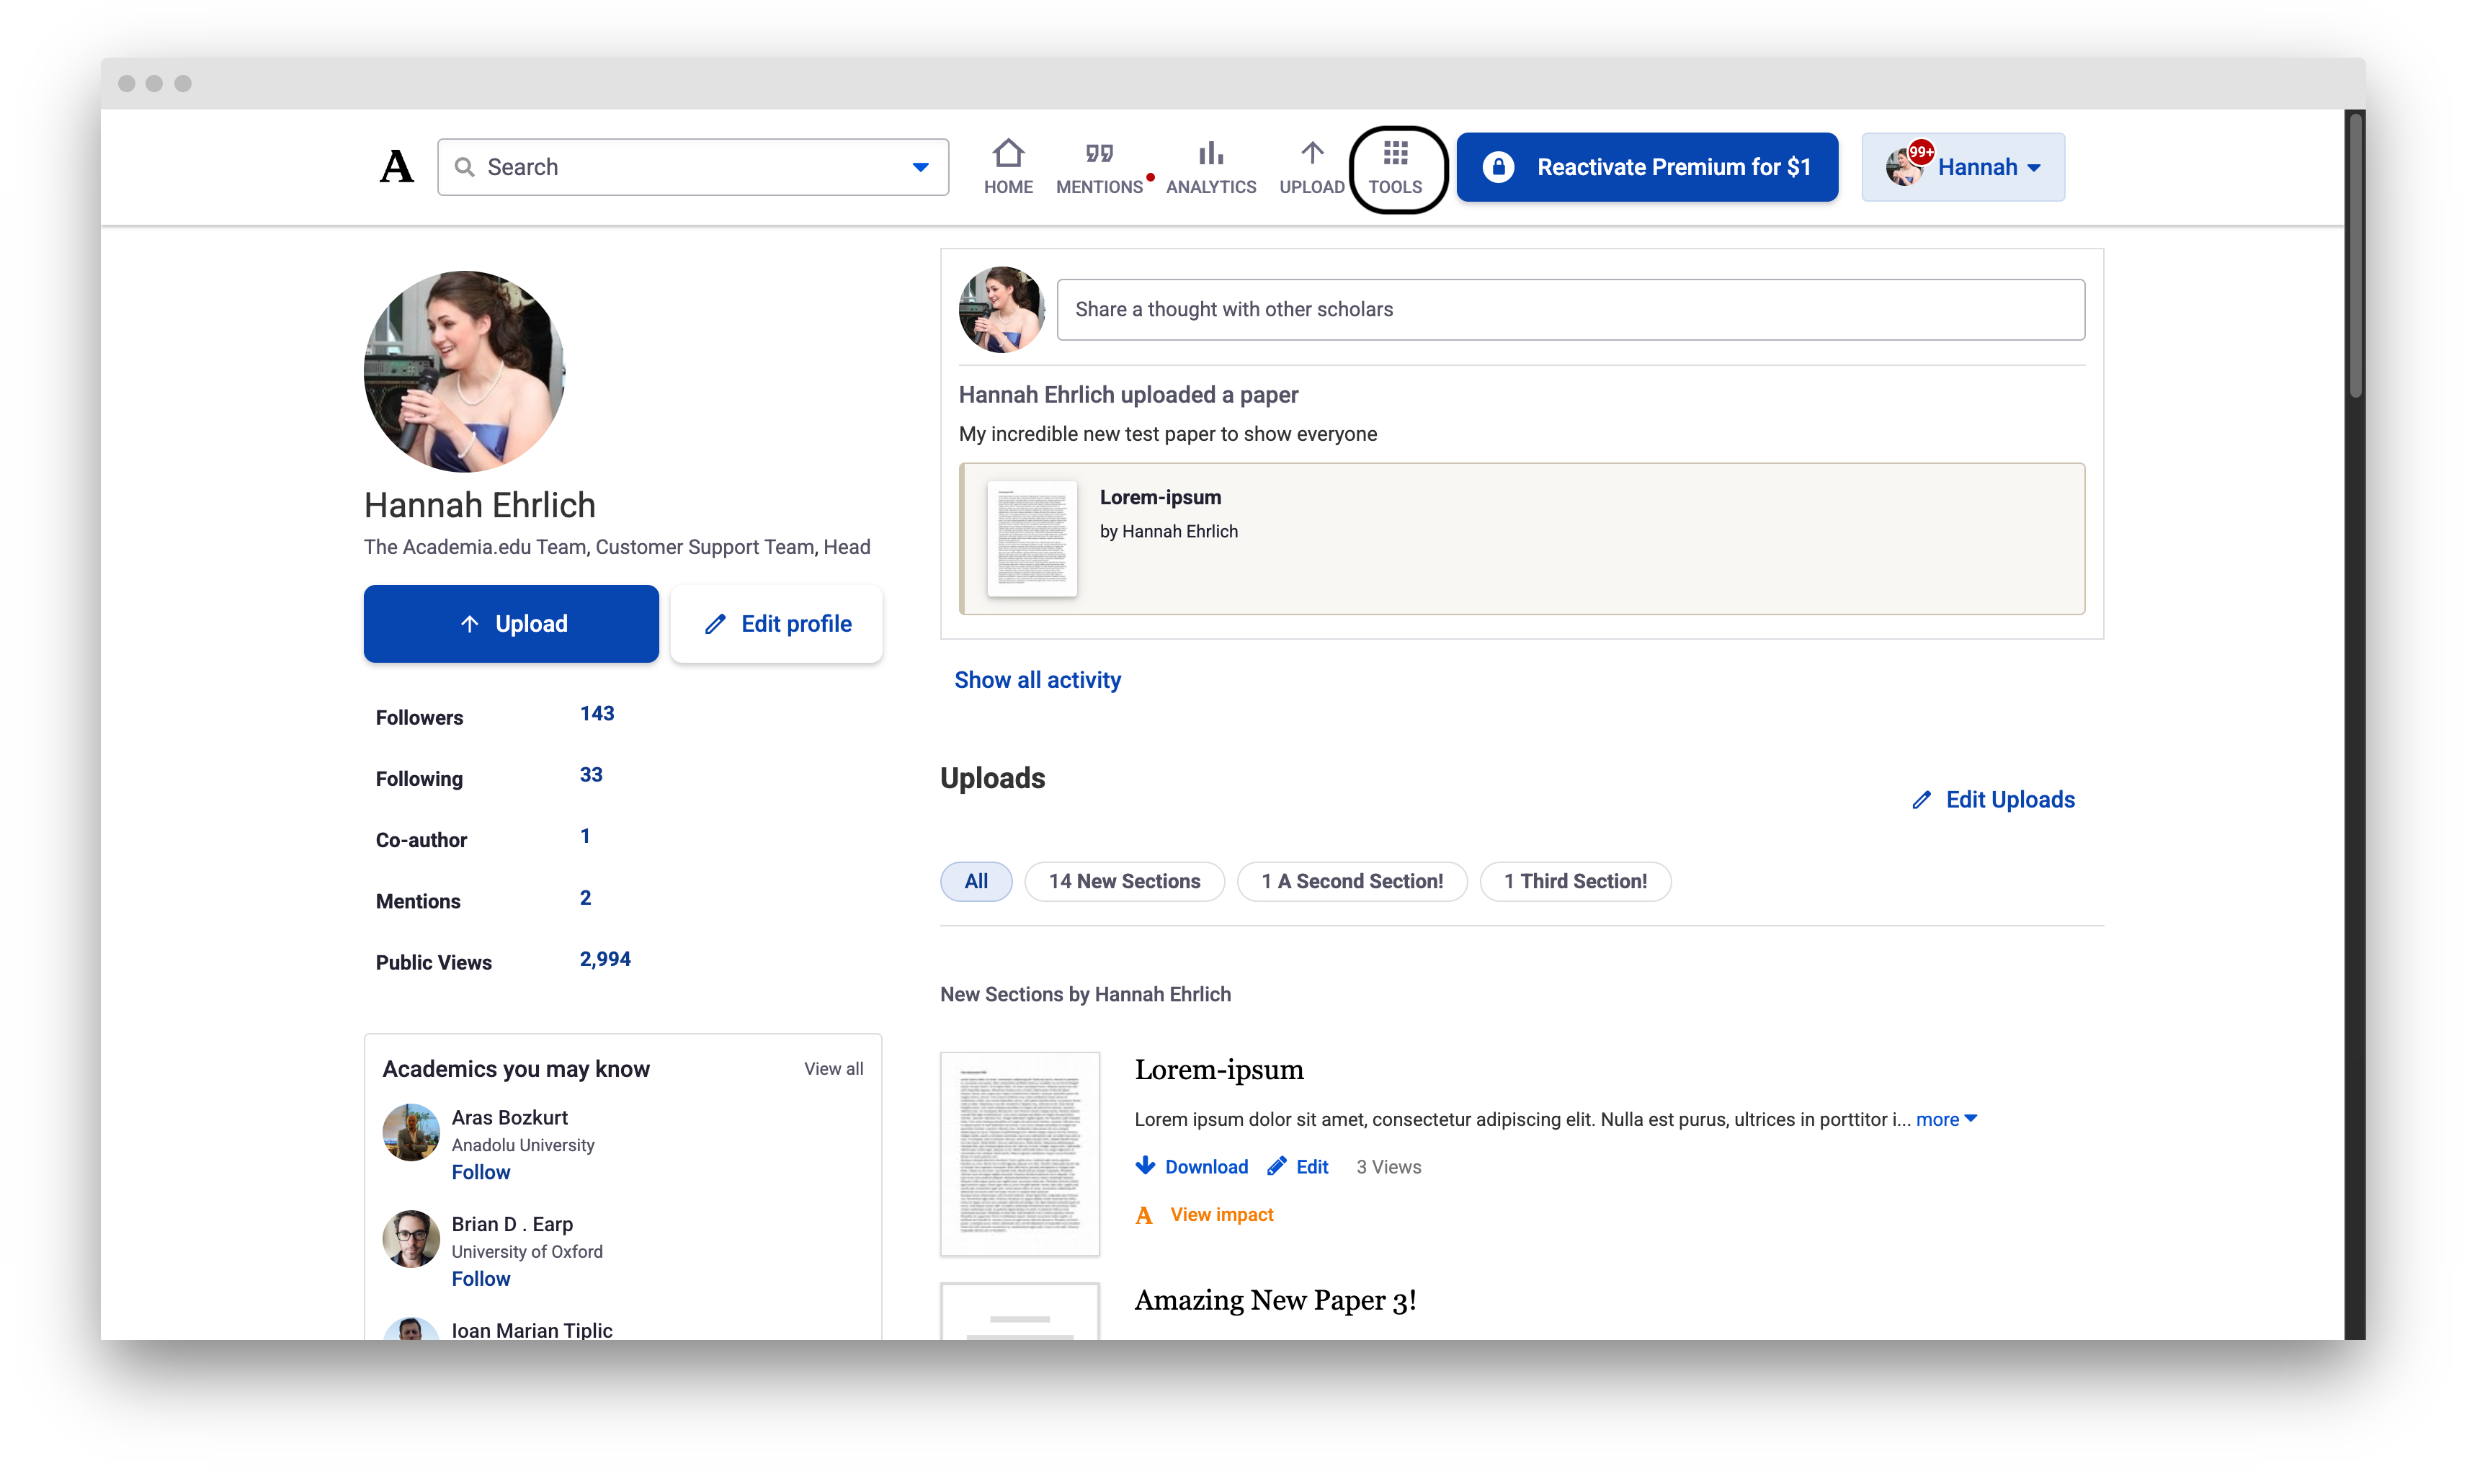Click 'Share a thought with other scholars' box
The image size is (2467, 1484).
tap(1570, 310)
